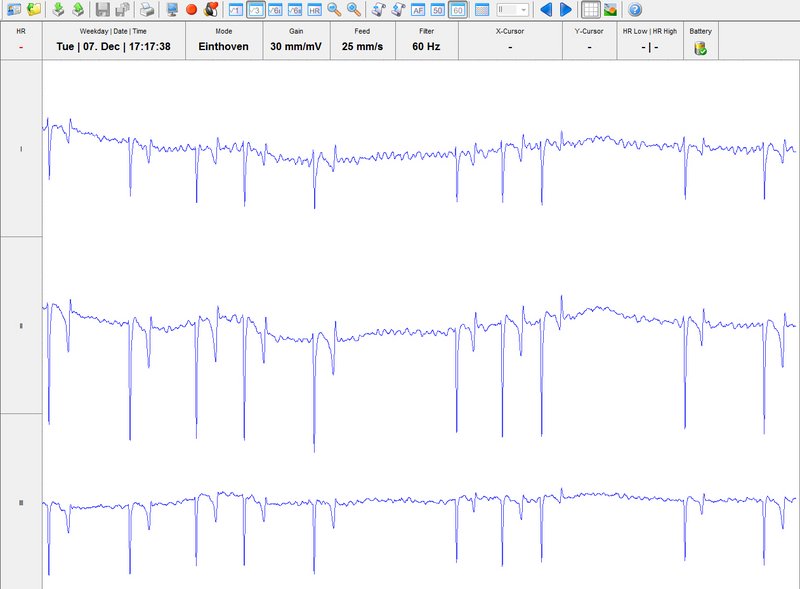Click the blue left arrow button
800x589 pixels.
pyautogui.click(x=545, y=10)
